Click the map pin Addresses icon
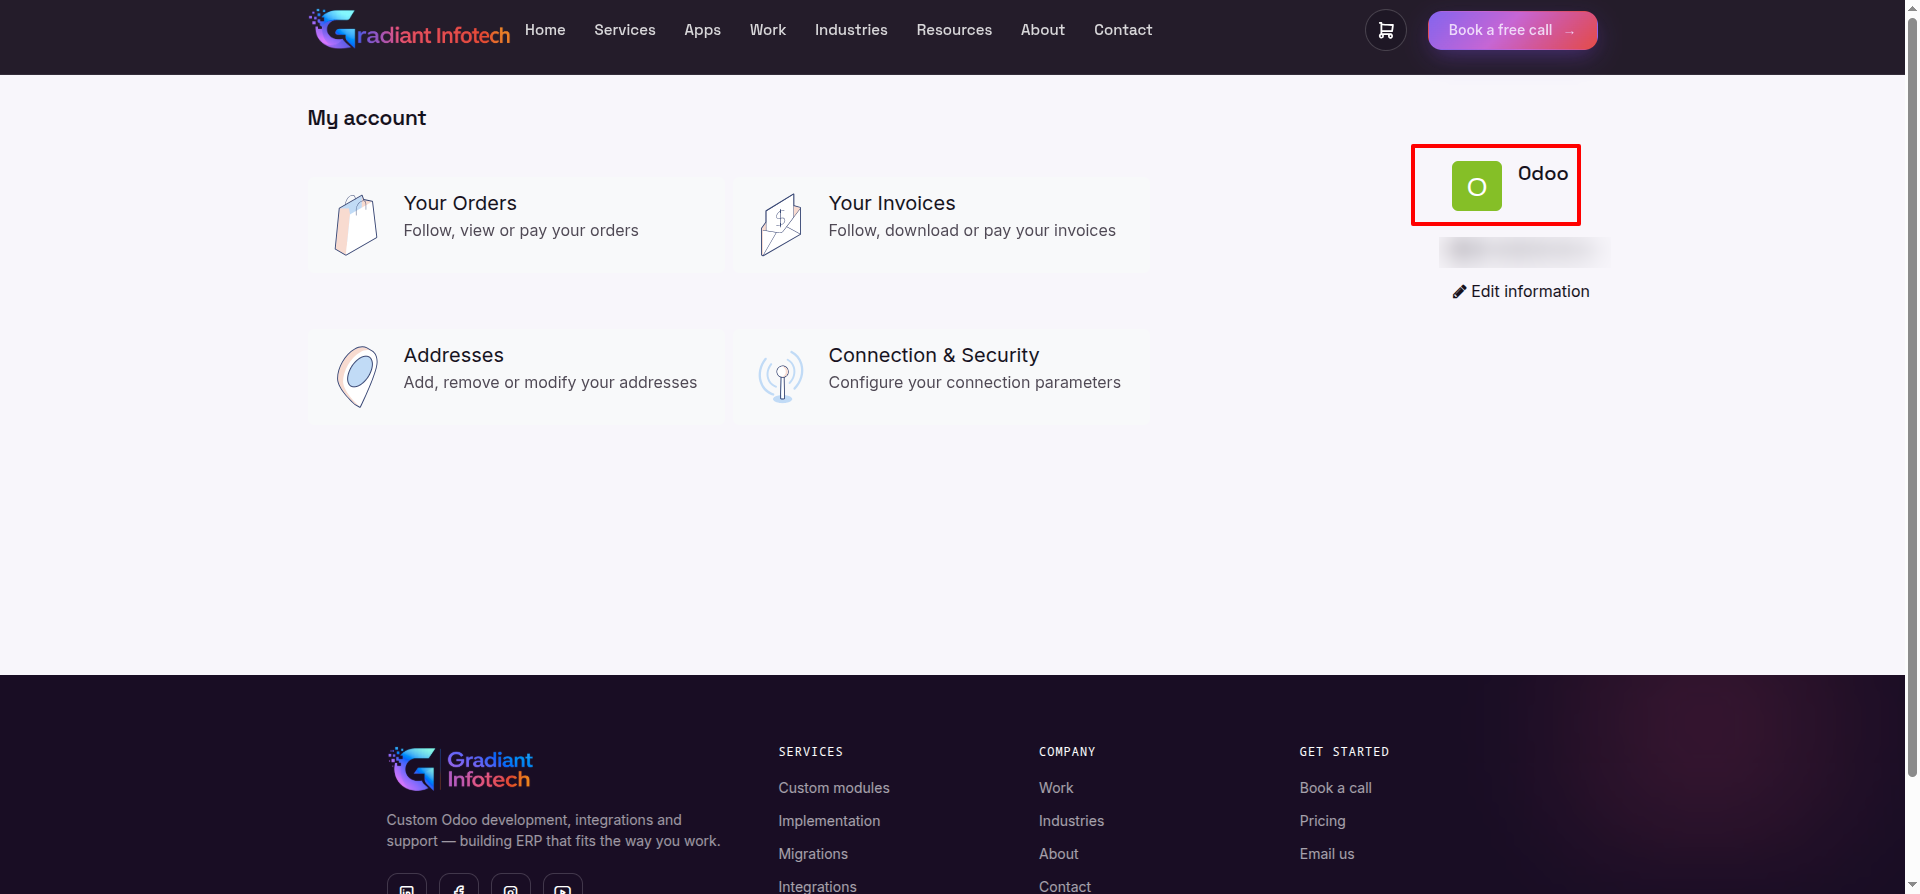Screen dimensions: 1920x894 pyautogui.click(x=357, y=377)
